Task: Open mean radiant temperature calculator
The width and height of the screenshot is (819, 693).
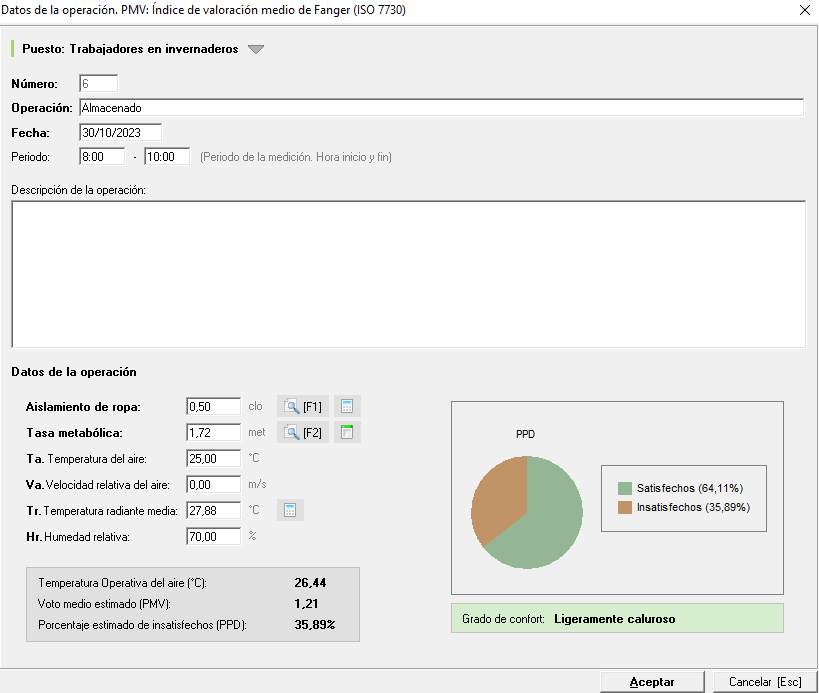Action: (290, 510)
